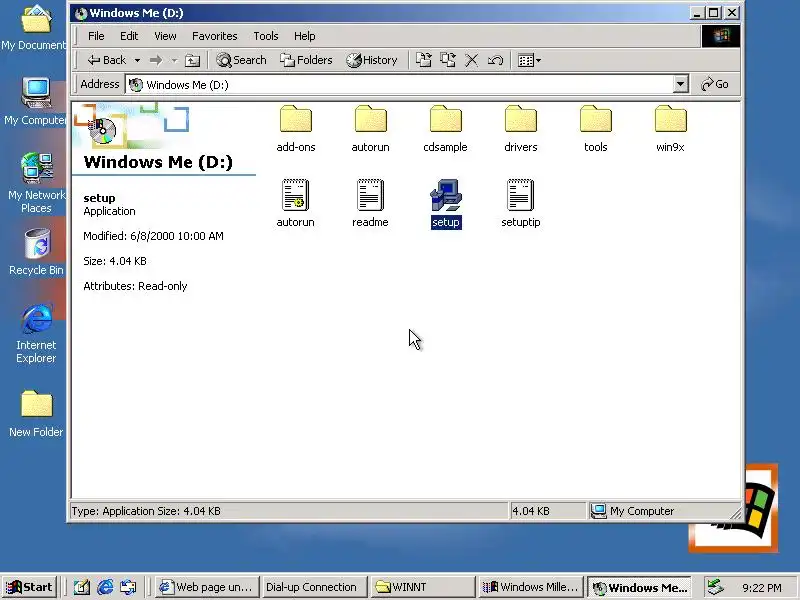Open the File menu
Viewport: 800px width, 600px height.
[96, 36]
